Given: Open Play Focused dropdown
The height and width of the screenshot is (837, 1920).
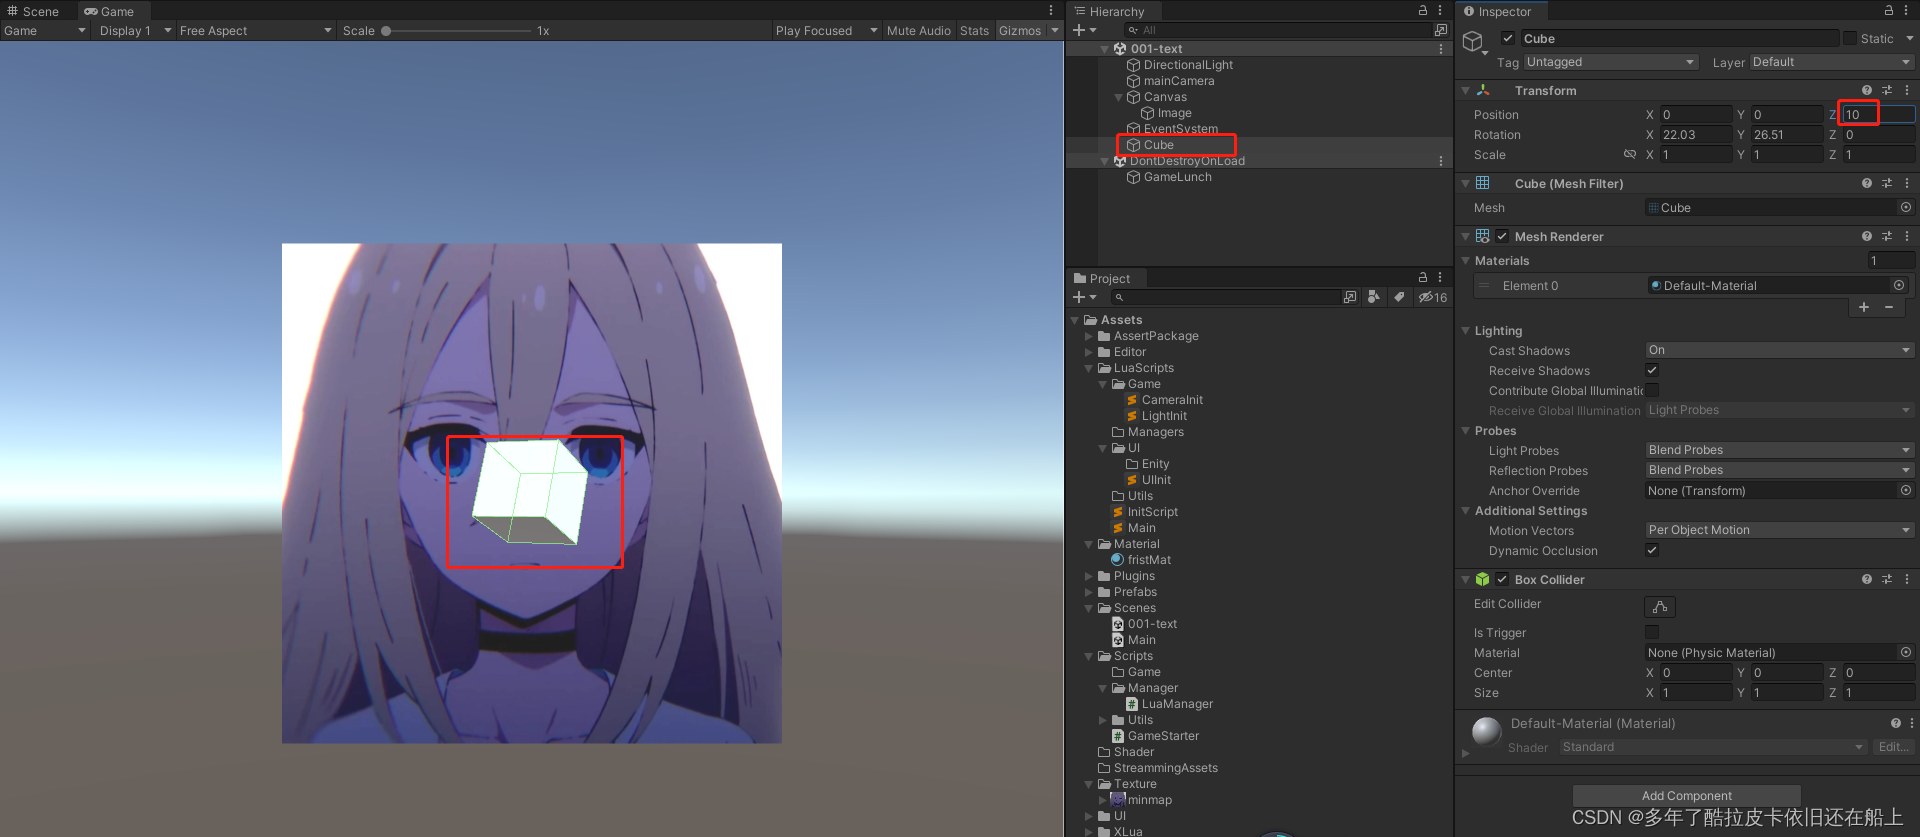Looking at the screenshot, I should click(x=826, y=31).
